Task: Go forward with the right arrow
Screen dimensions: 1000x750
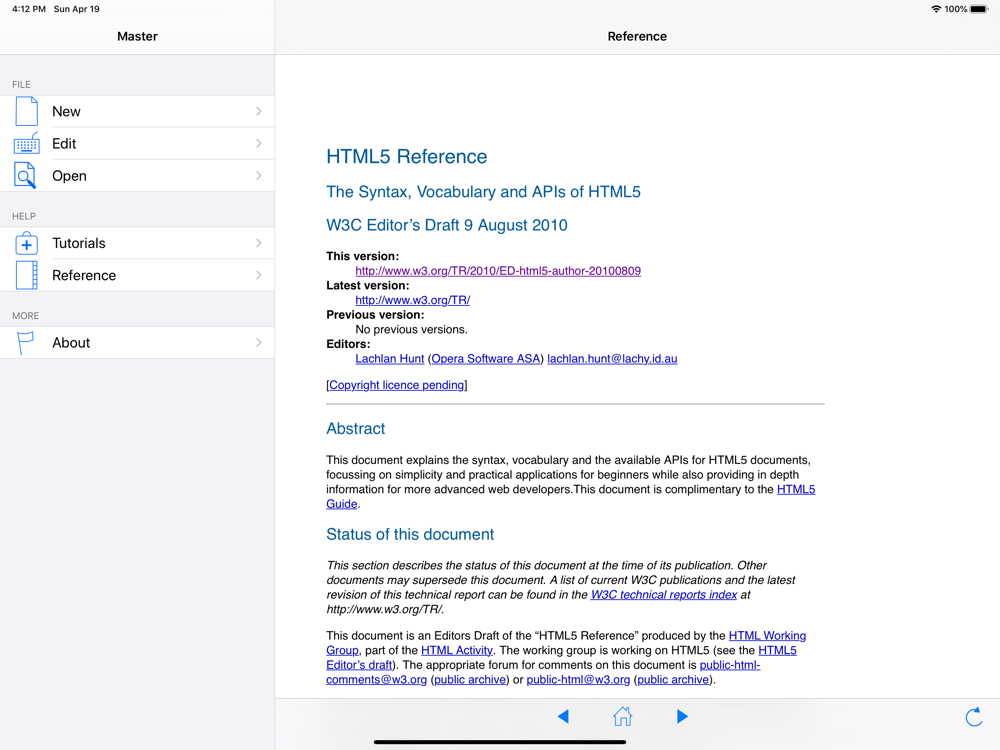Action: point(682,716)
